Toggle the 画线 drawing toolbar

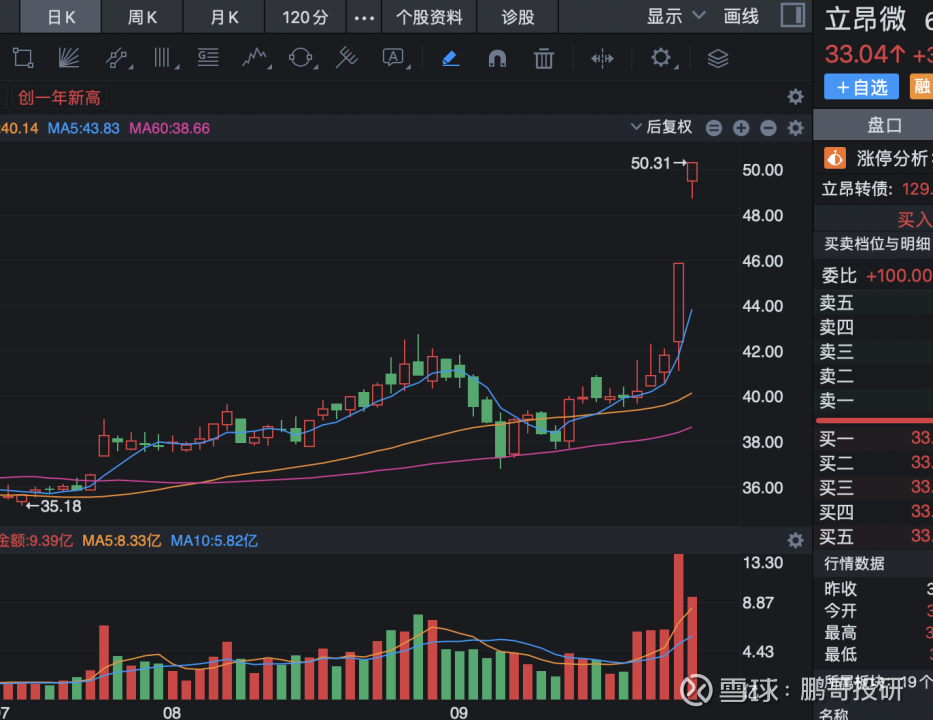pyautogui.click(x=741, y=17)
